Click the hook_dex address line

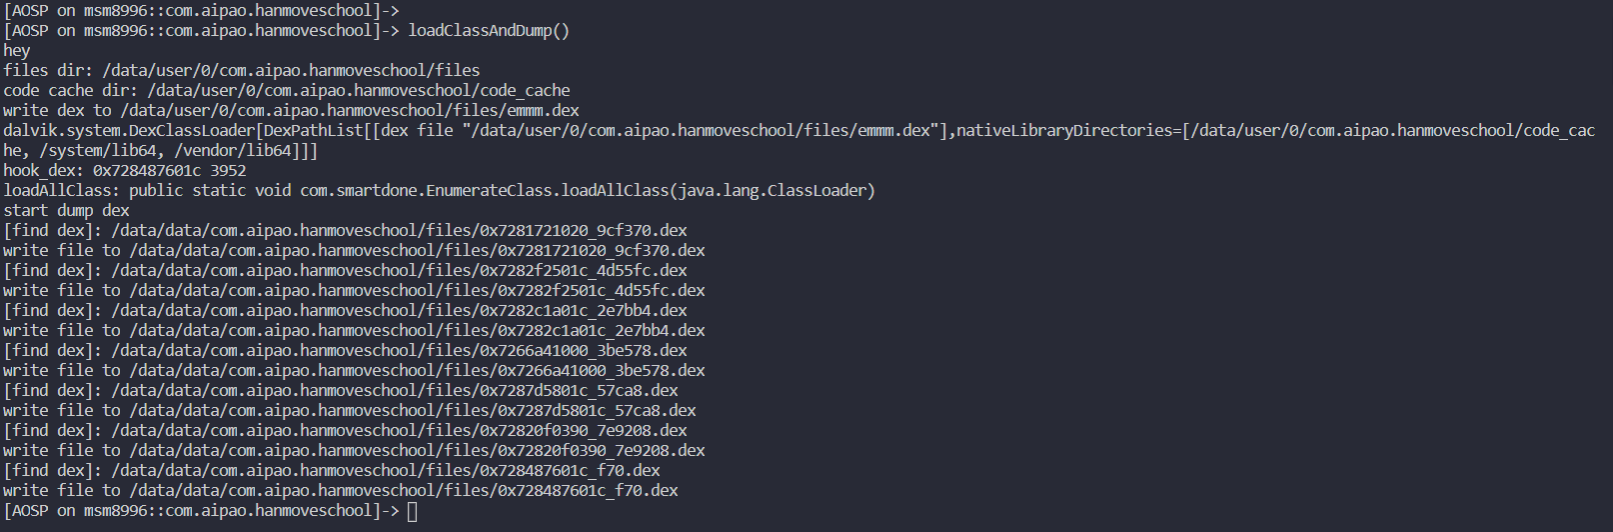click(x=124, y=170)
